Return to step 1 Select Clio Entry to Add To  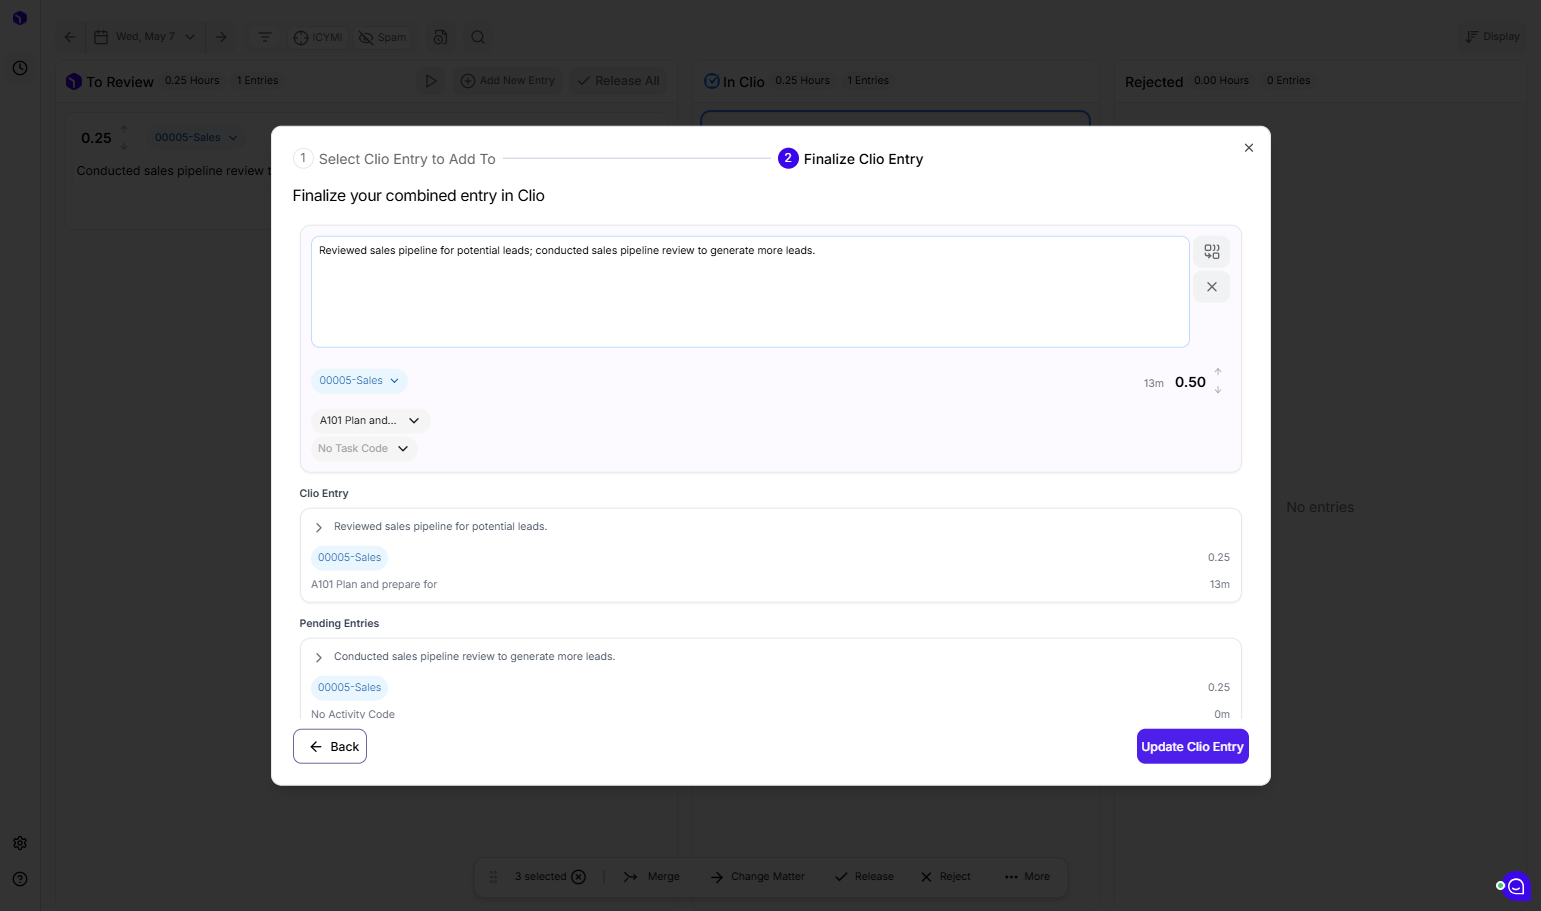394,159
